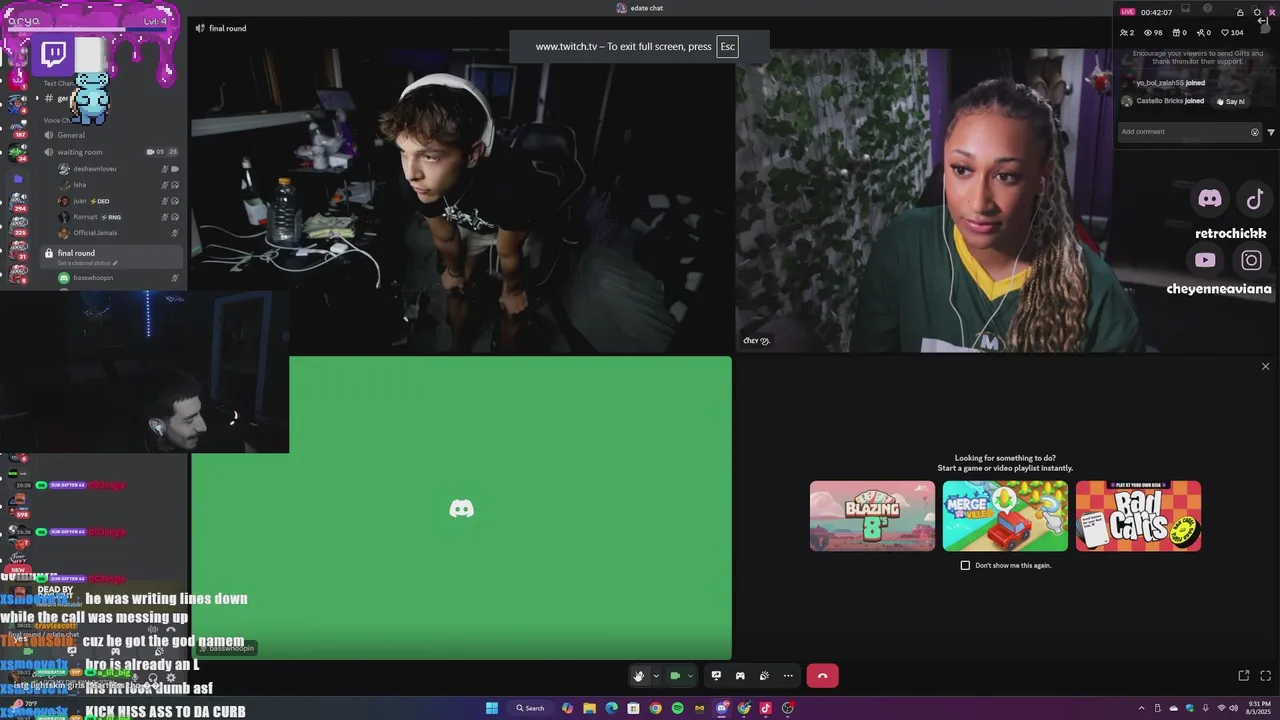Open Microsoft Edge from the taskbar
Viewport: 1280px width, 720px height.
pyautogui.click(x=611, y=708)
